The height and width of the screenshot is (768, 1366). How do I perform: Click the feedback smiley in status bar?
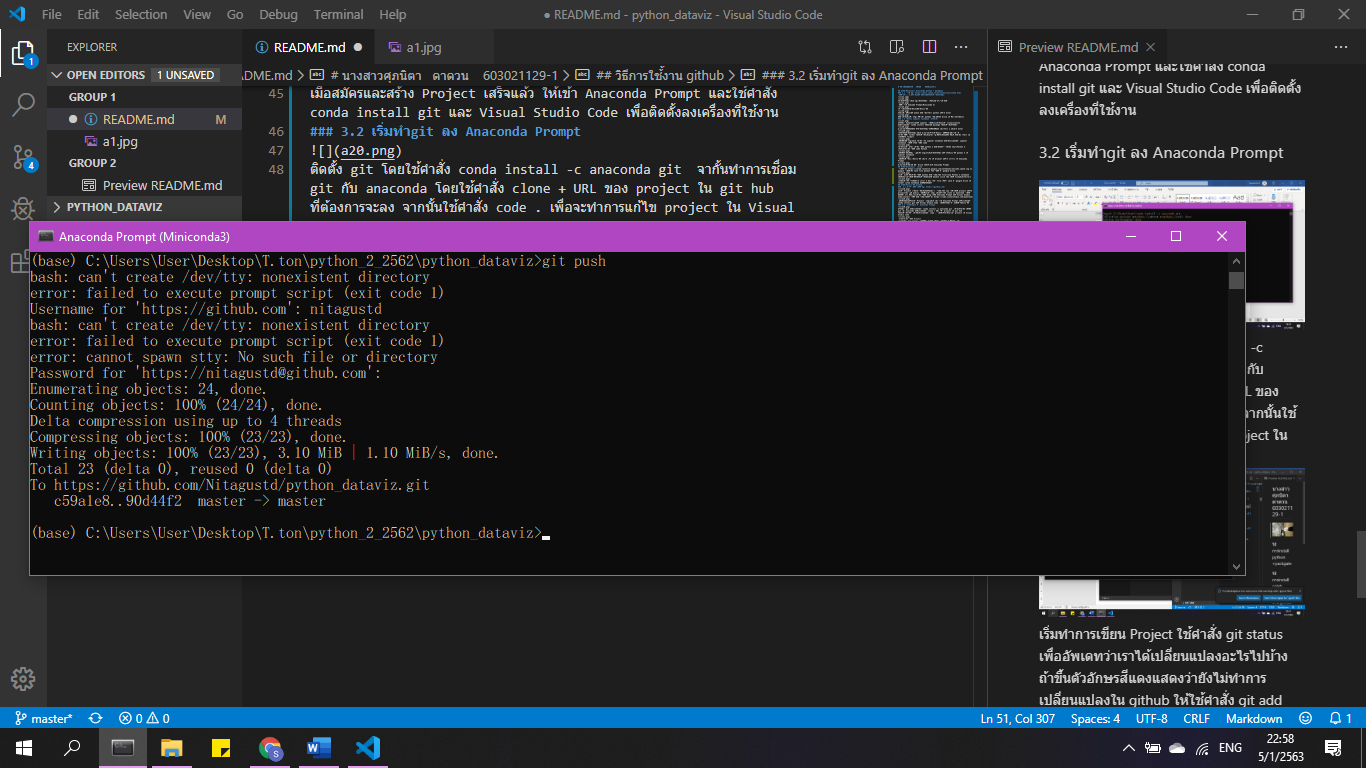[1305, 718]
